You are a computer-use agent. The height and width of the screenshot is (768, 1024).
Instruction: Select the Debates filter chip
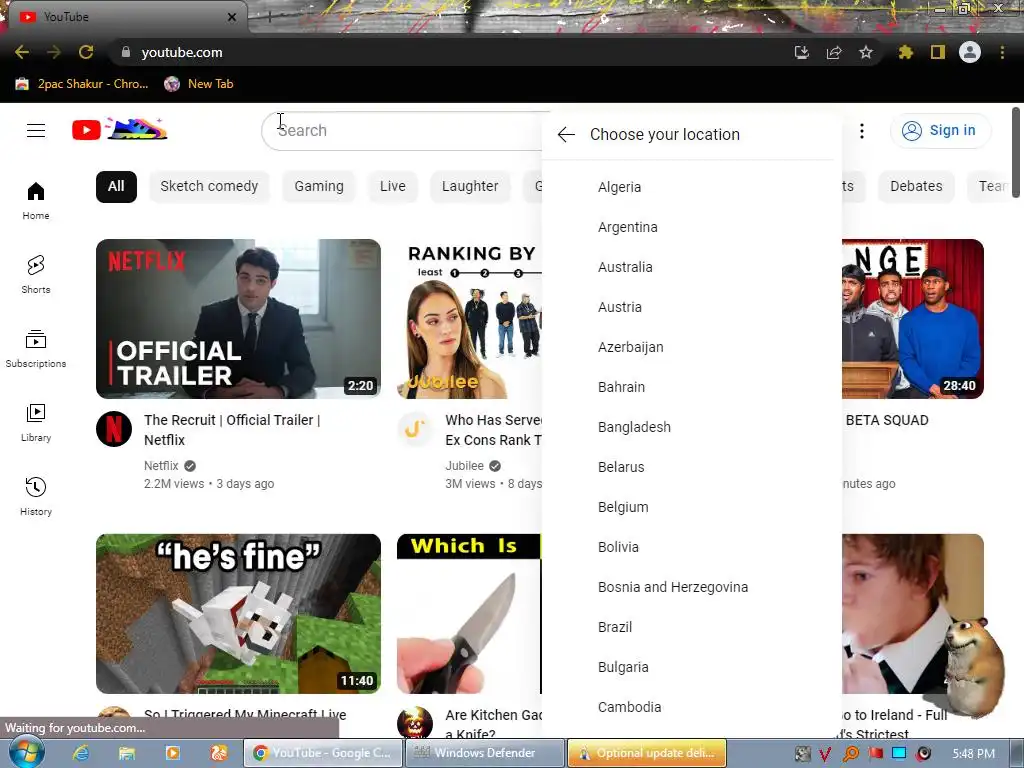point(916,187)
